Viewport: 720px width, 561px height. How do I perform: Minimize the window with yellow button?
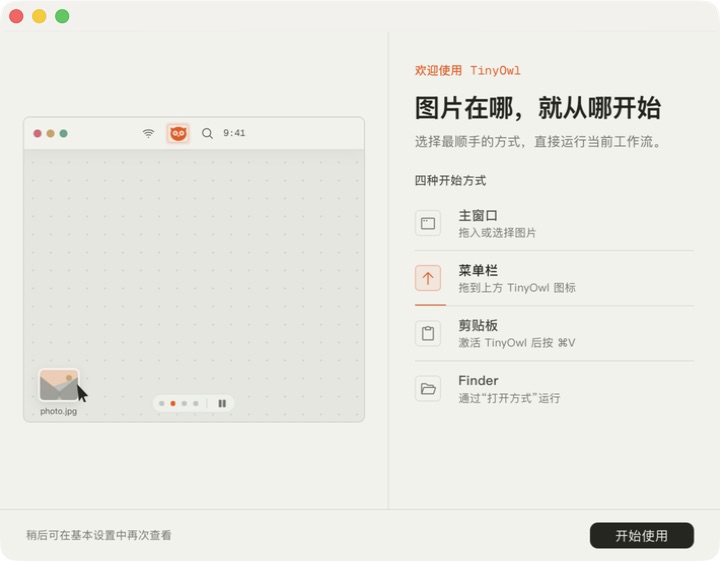tap(39, 16)
